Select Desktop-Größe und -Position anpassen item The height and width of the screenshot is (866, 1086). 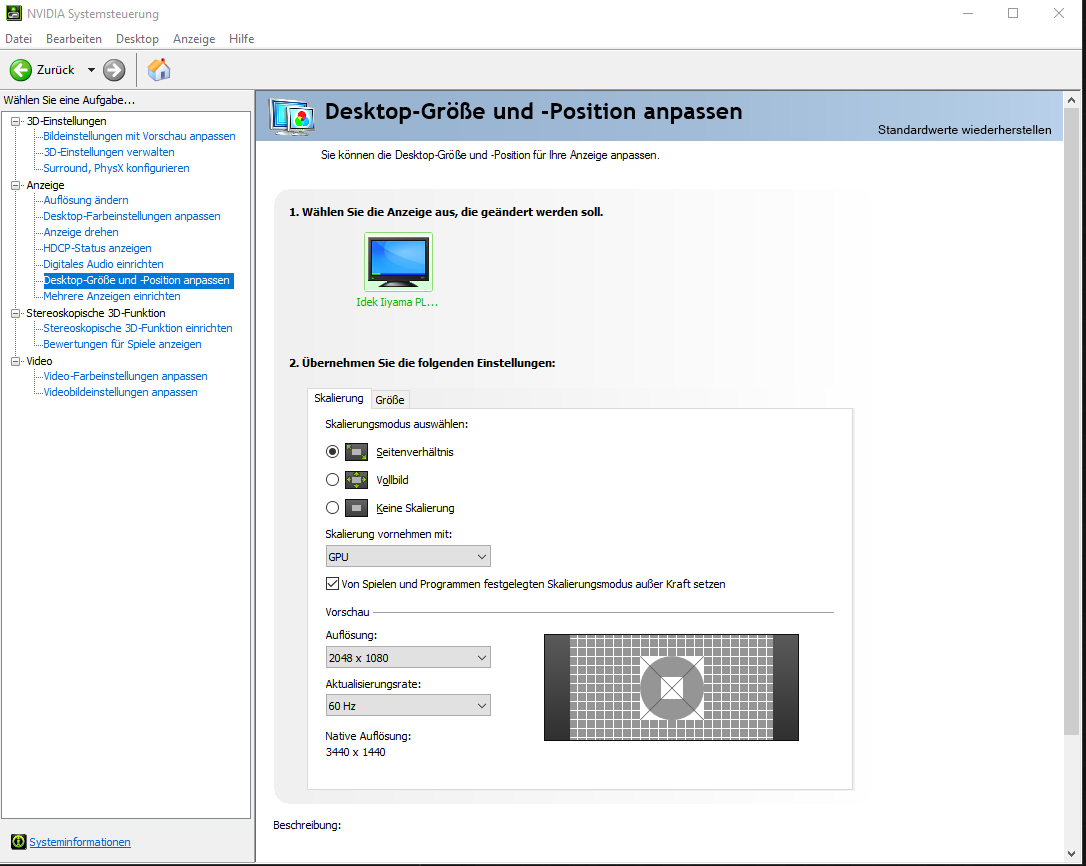138,281
